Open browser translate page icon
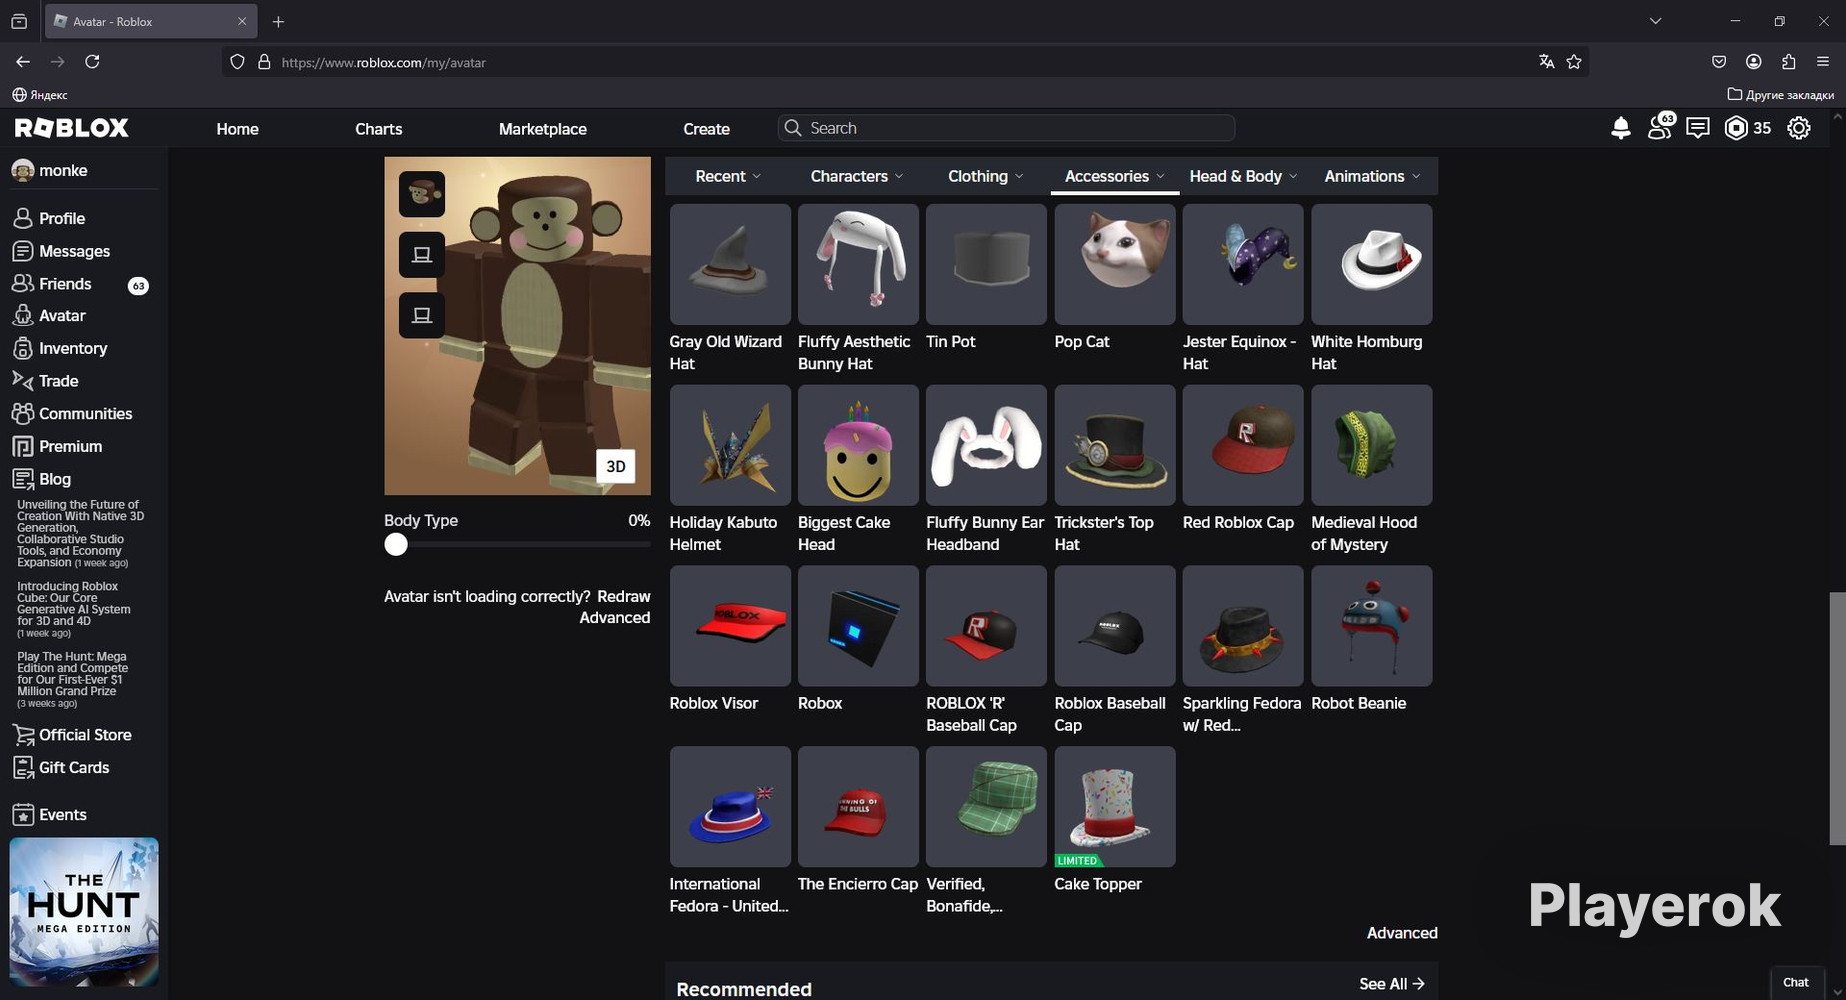Image resolution: width=1846 pixels, height=1000 pixels. pyautogui.click(x=1546, y=62)
